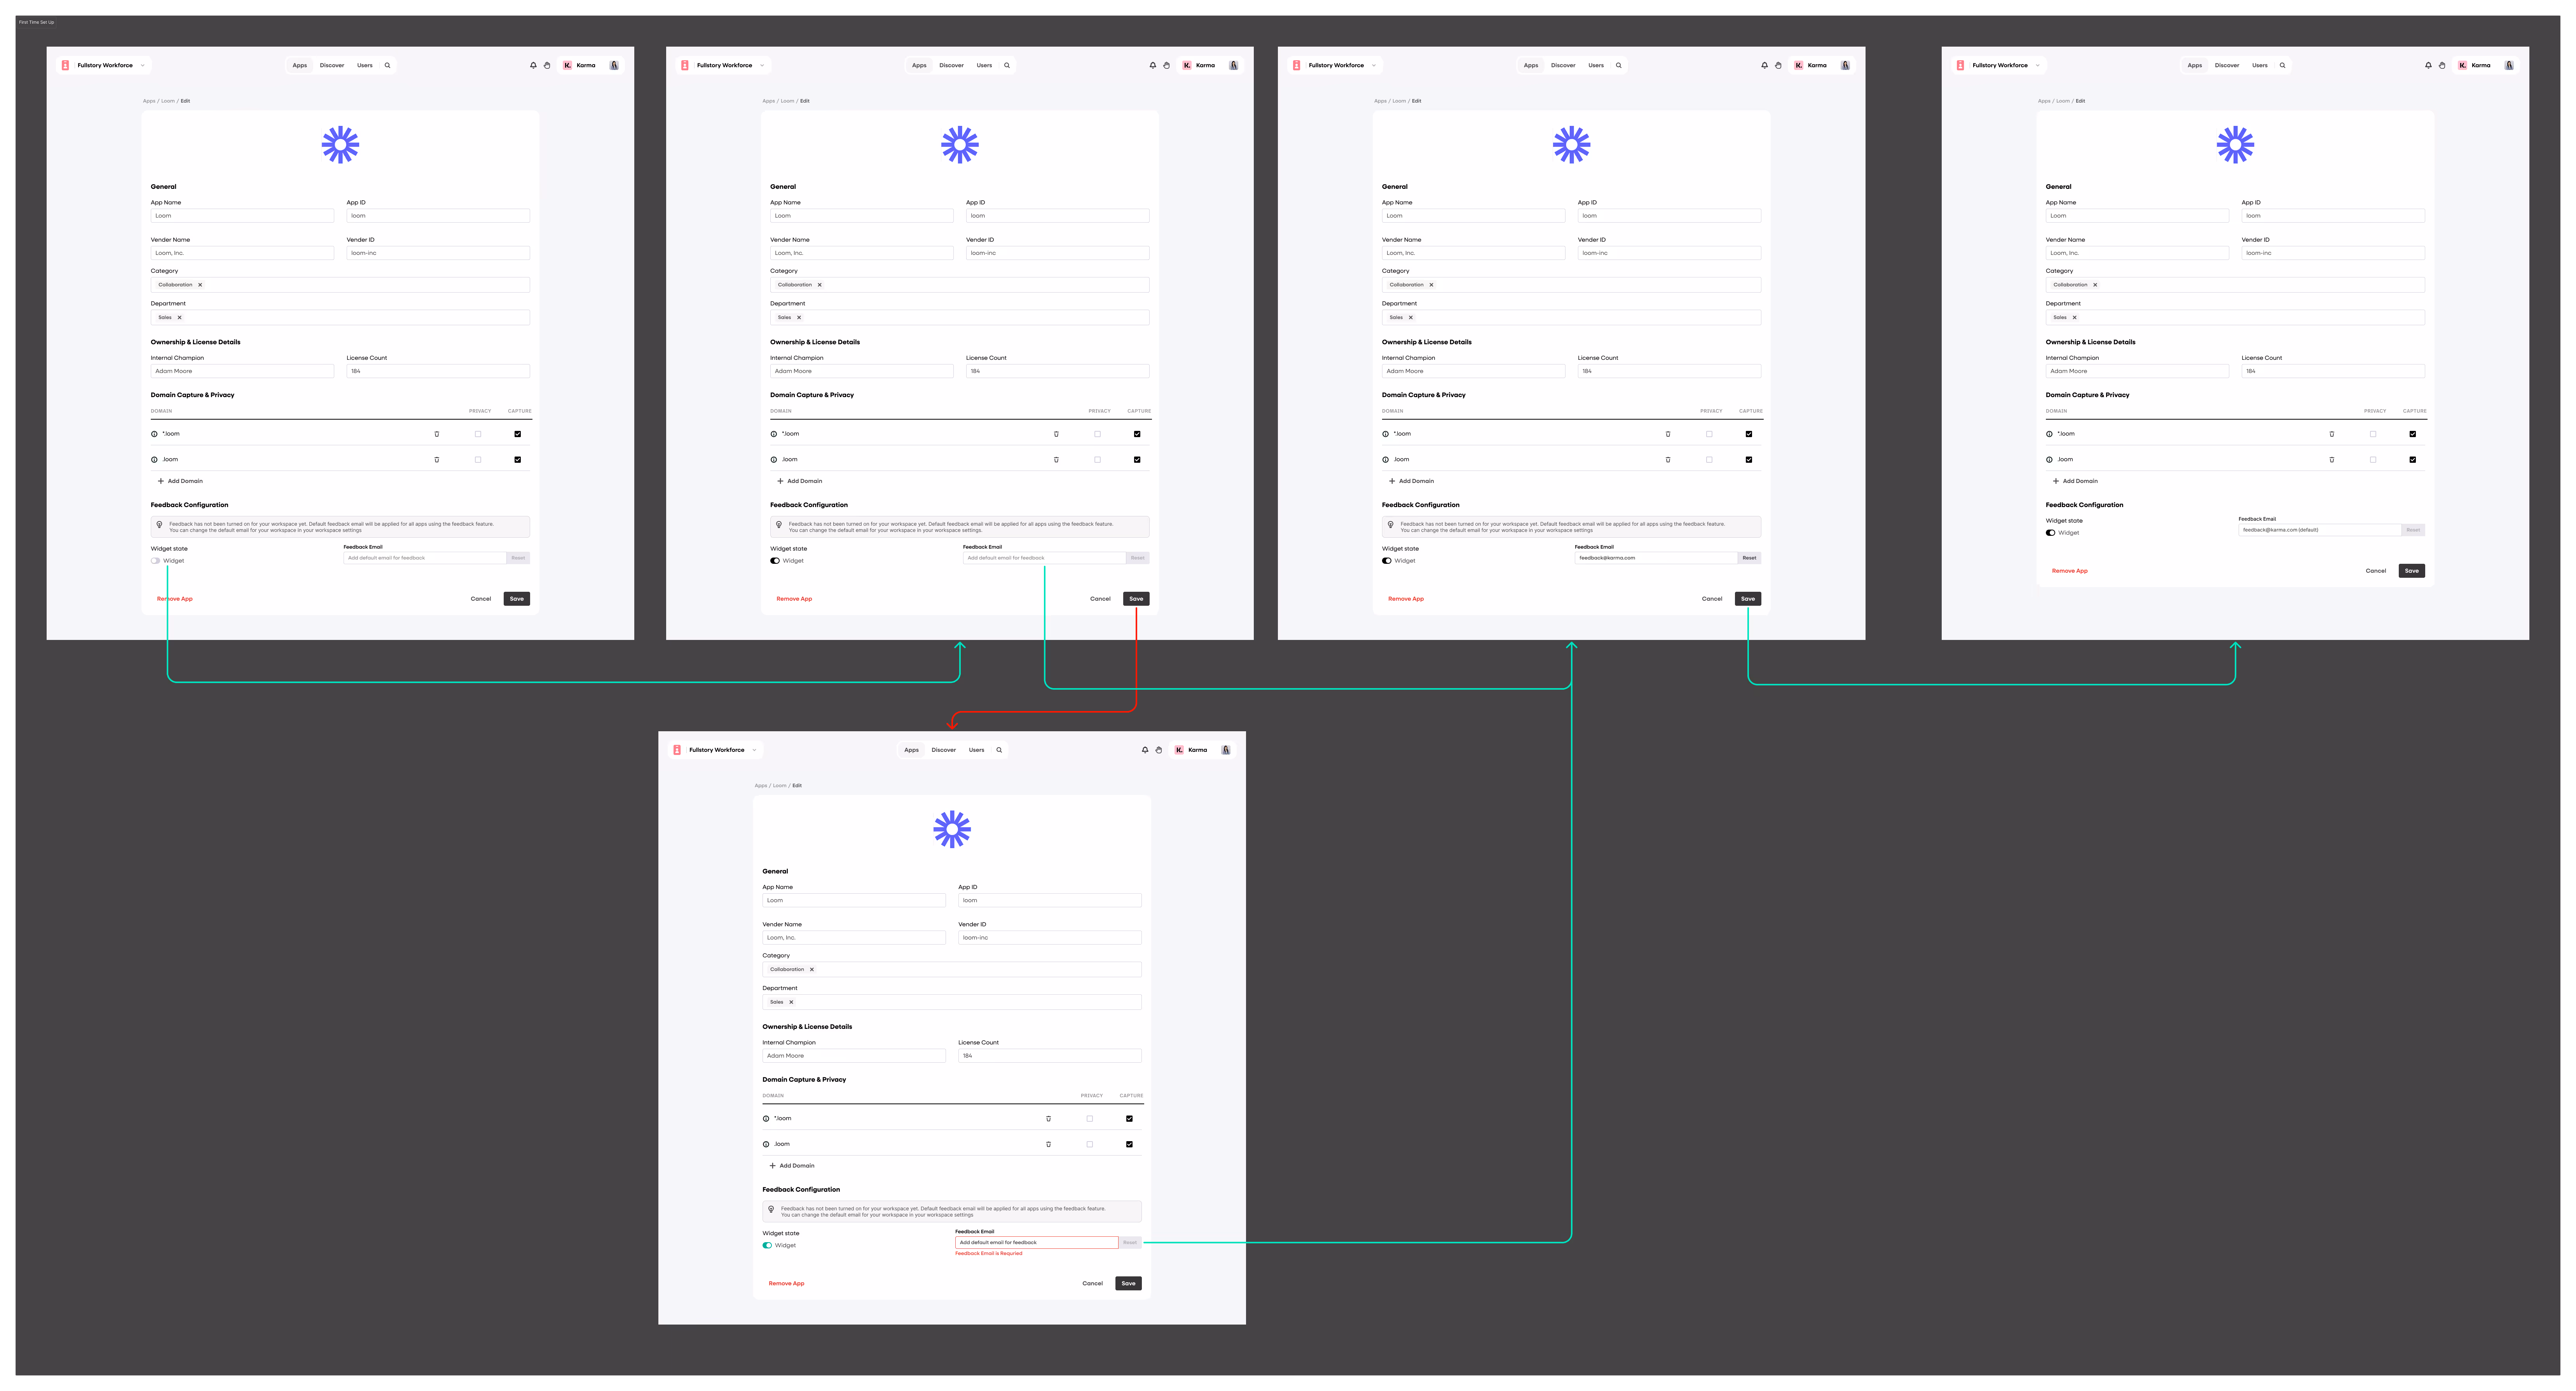This screenshot has width=2576, height=1391.
Task: Click hand icon in bottom frame header
Action: (1159, 750)
